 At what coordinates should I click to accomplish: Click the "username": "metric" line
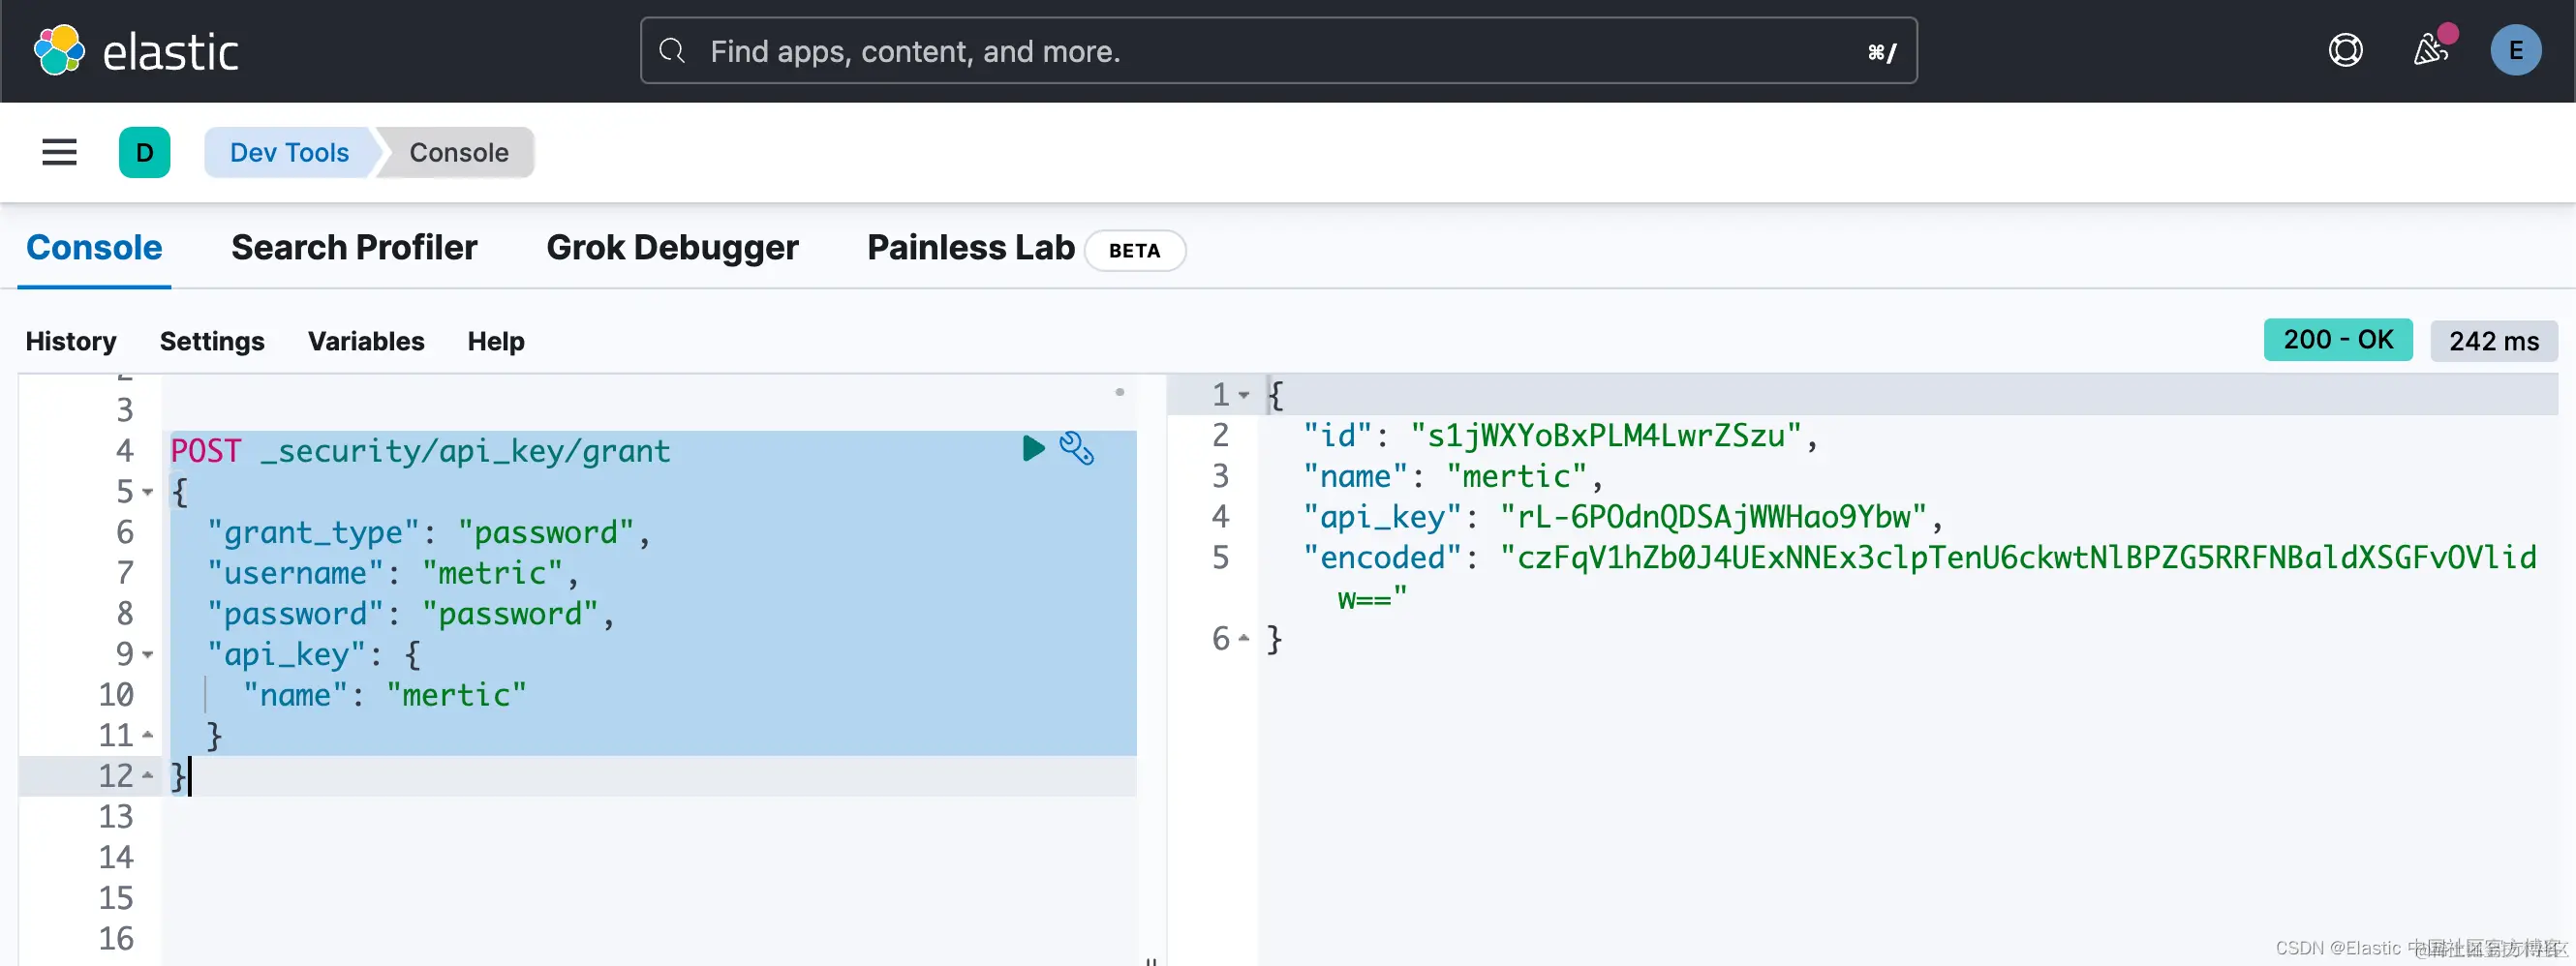click(x=393, y=573)
